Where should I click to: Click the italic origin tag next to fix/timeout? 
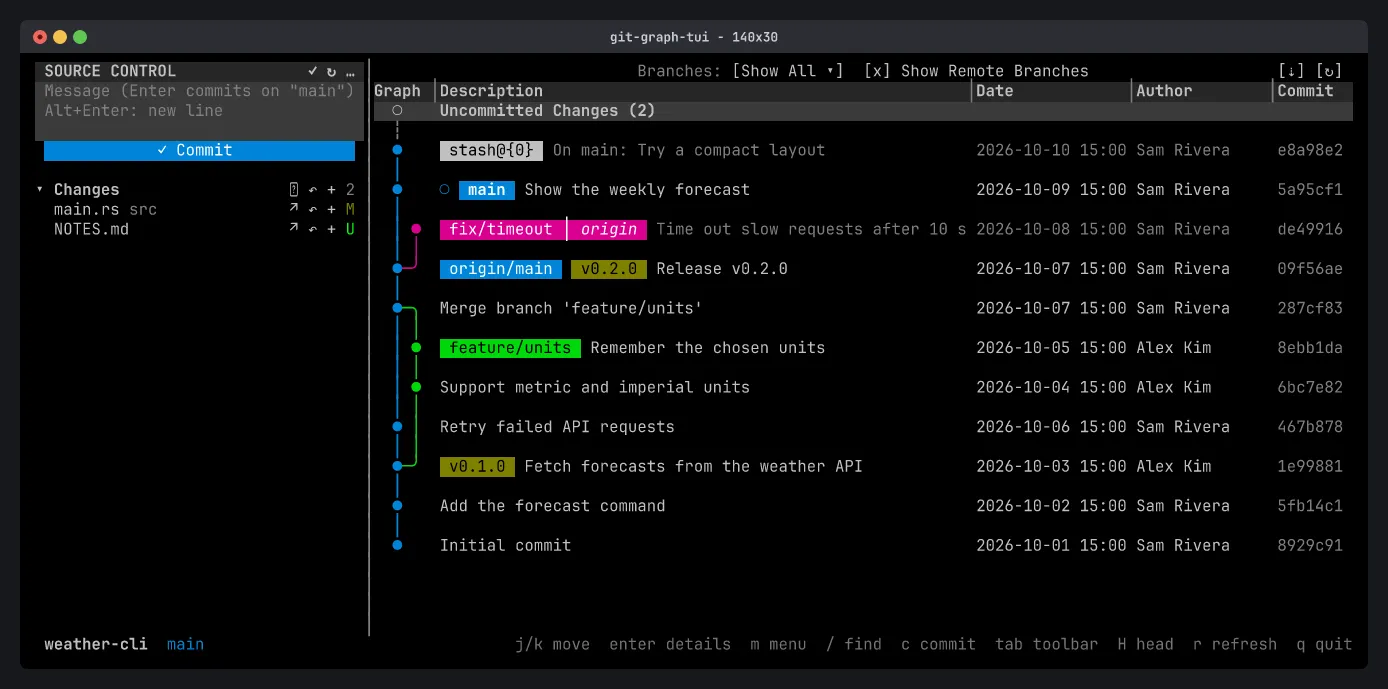click(x=608, y=229)
